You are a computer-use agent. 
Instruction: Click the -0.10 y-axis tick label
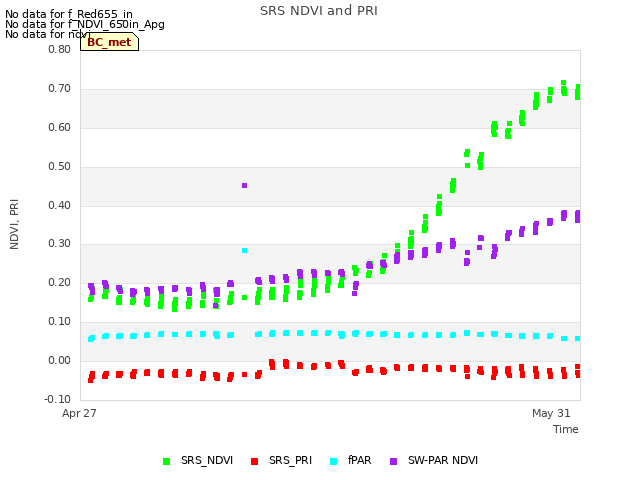58,399
